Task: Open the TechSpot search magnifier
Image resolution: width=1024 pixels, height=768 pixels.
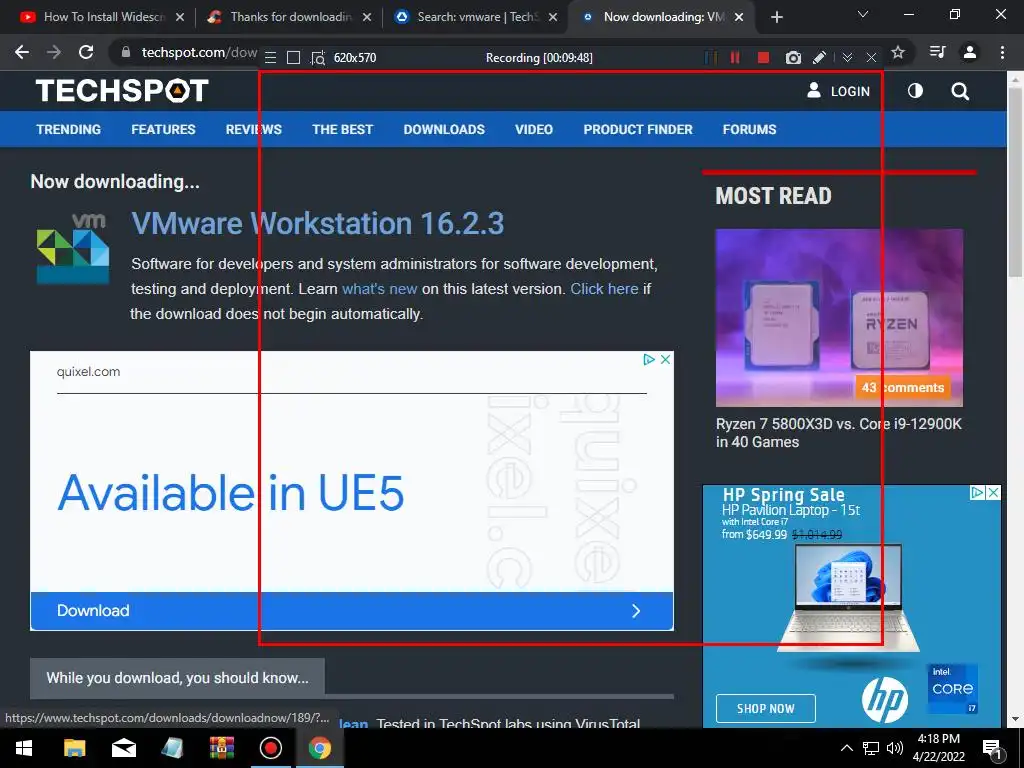Action: (960, 91)
